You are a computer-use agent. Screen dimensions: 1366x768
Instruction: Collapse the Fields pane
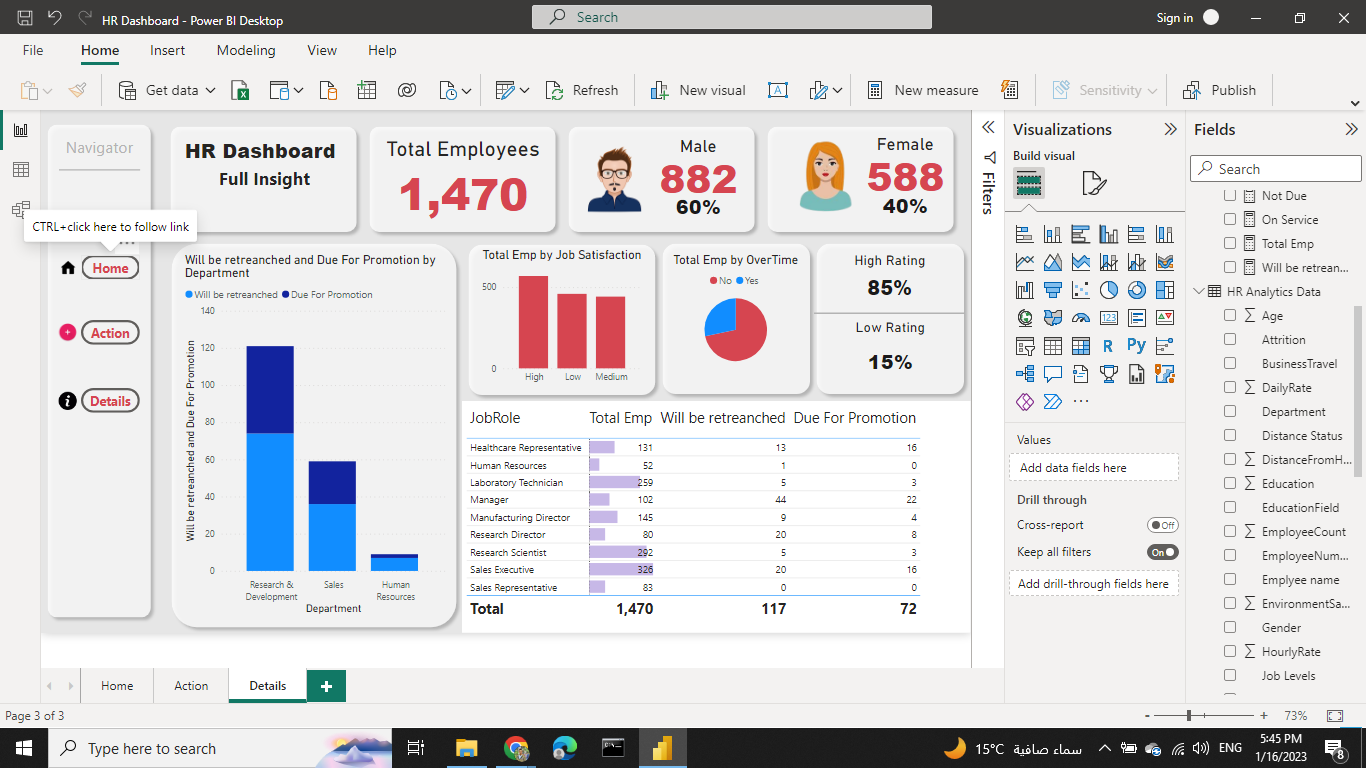[1352, 129]
